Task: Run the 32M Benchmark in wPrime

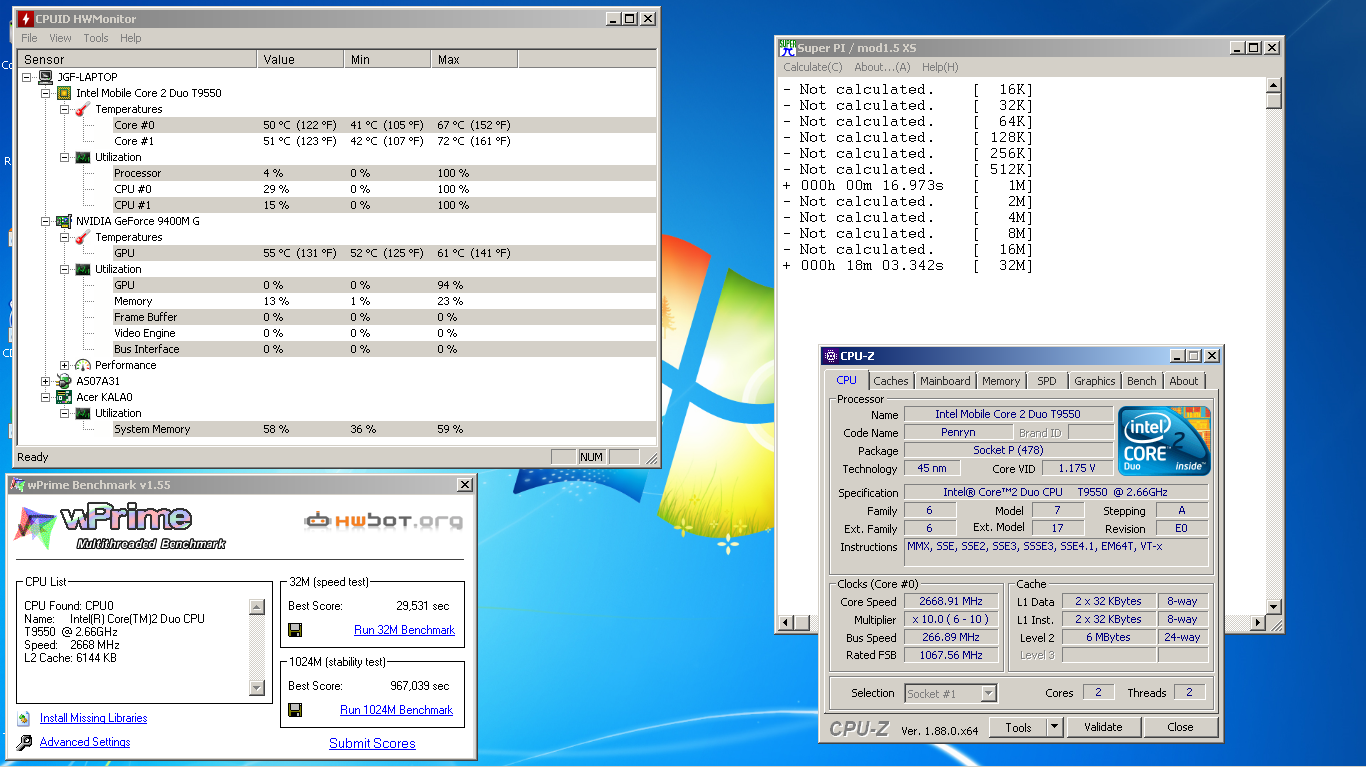Action: [404, 630]
